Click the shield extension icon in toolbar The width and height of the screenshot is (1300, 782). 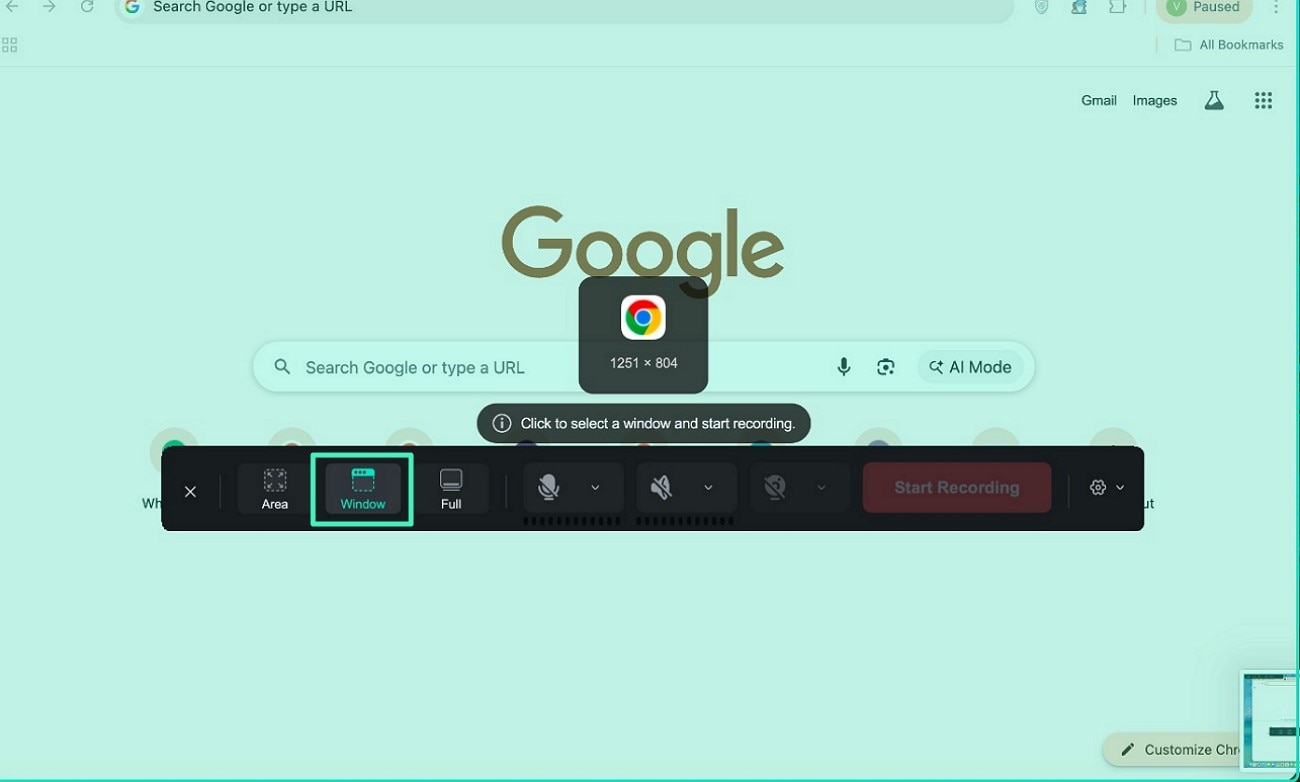click(1042, 7)
